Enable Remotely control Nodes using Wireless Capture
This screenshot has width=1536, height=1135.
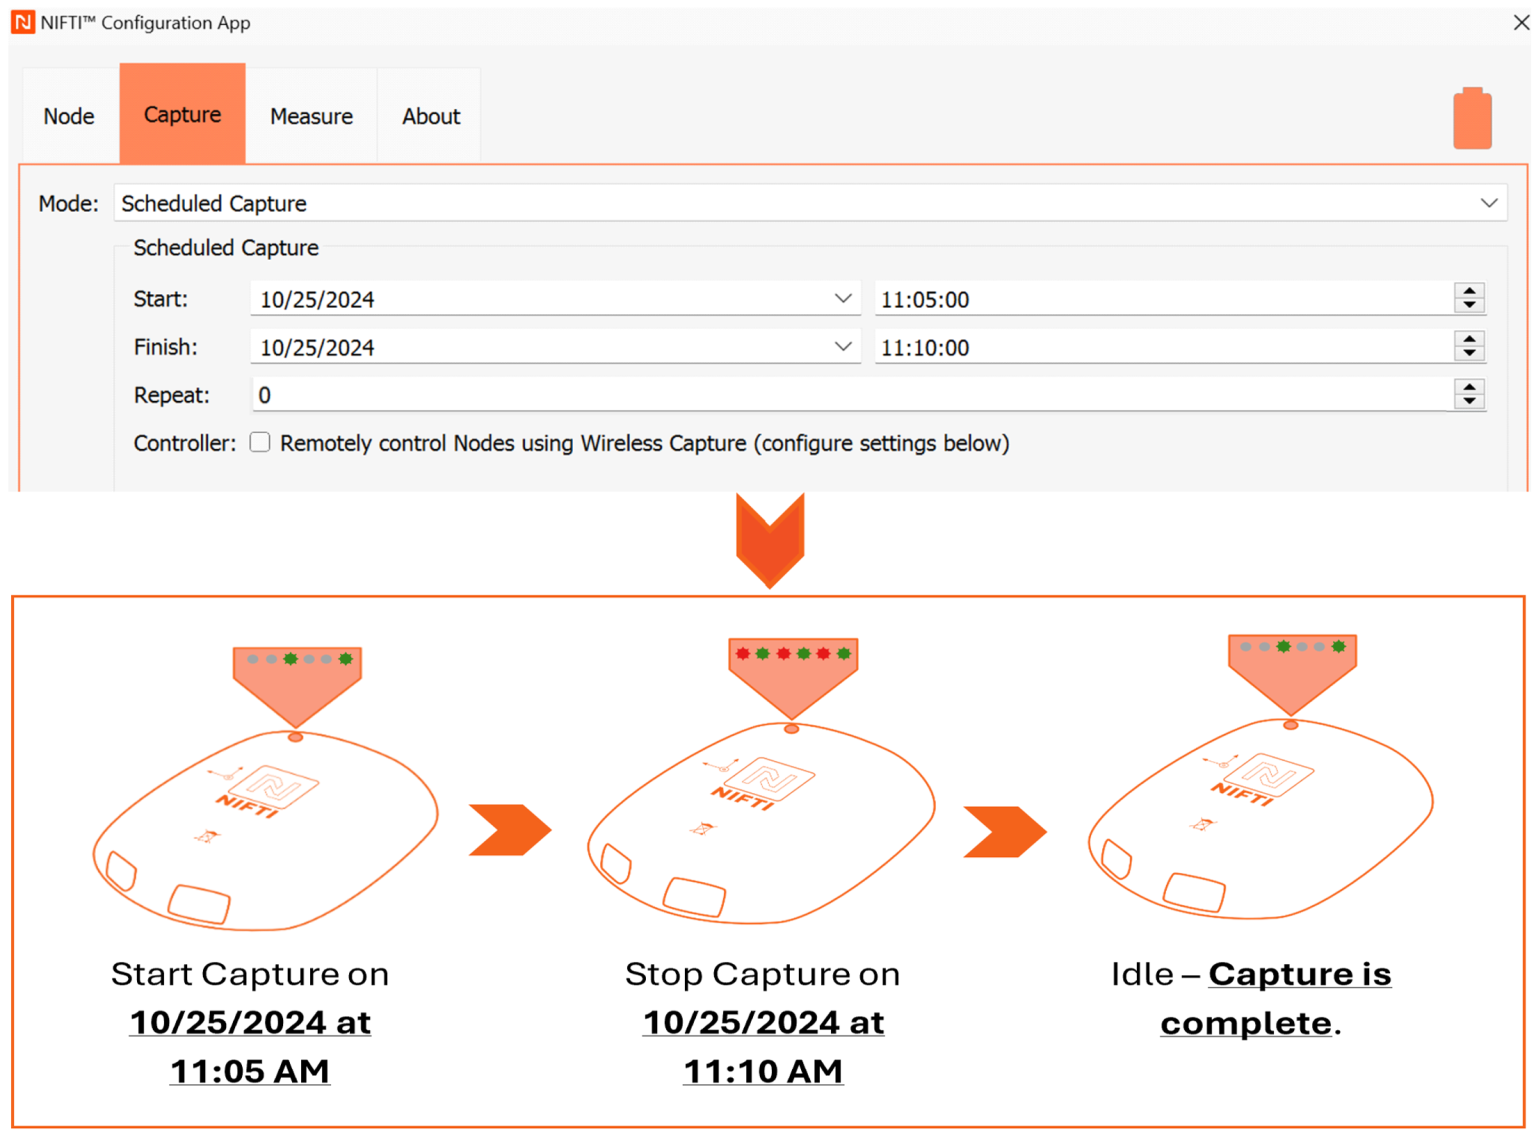[x=260, y=442]
